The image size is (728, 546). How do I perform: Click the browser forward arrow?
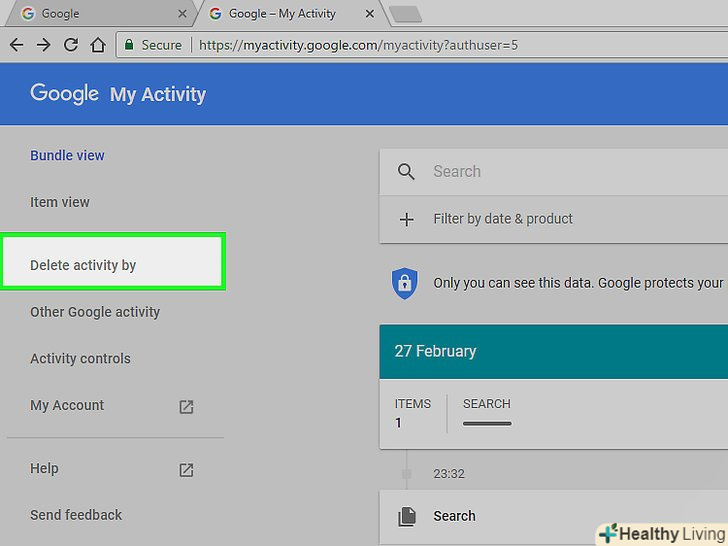43,45
